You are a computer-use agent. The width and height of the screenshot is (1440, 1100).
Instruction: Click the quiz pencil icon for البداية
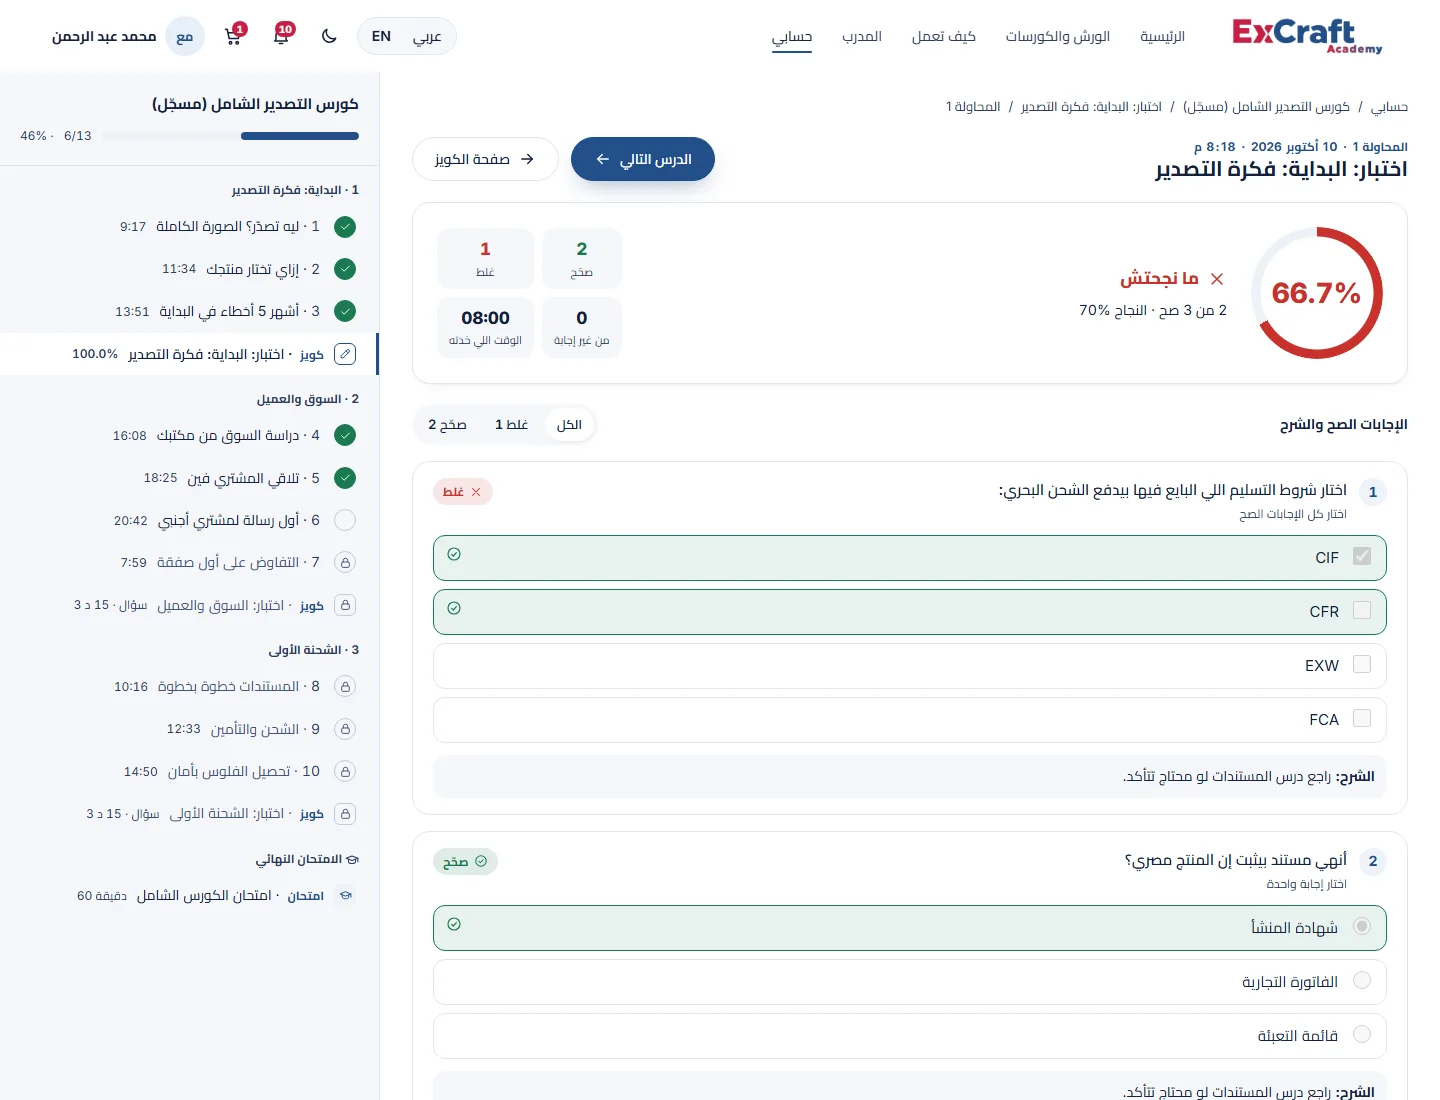click(345, 354)
